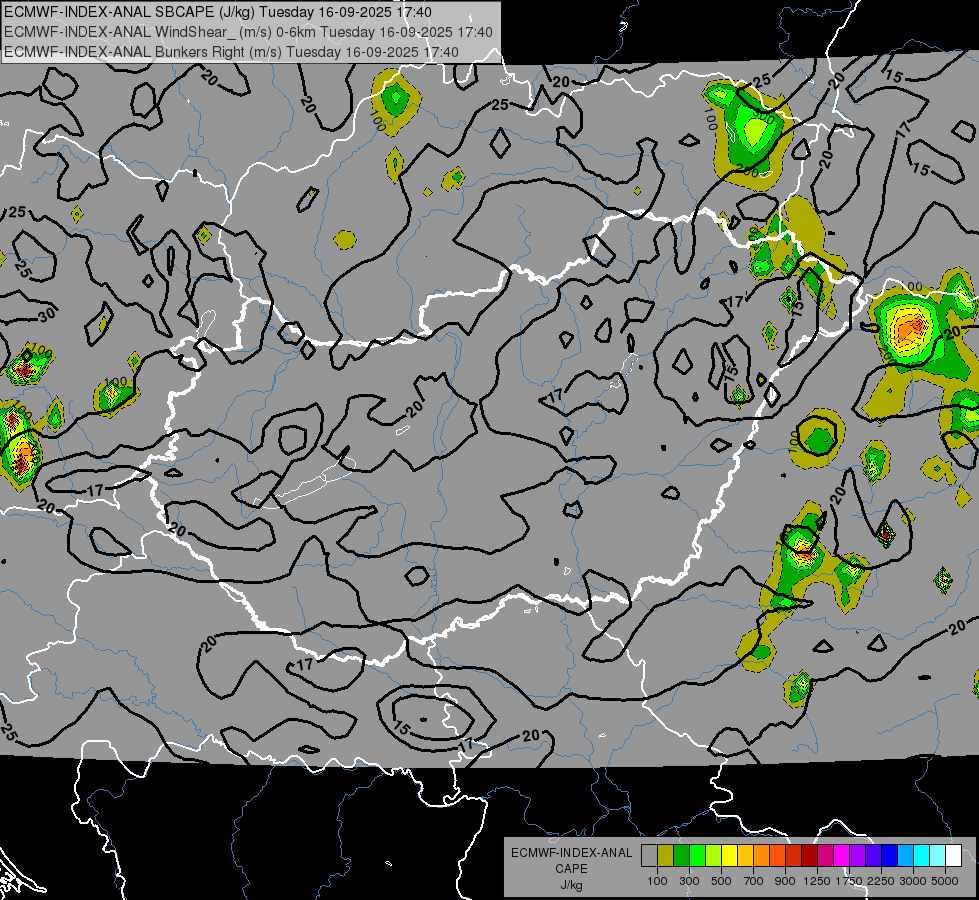This screenshot has height=900, width=979.
Task: Click the legend tick label 300
Action: pos(689,881)
